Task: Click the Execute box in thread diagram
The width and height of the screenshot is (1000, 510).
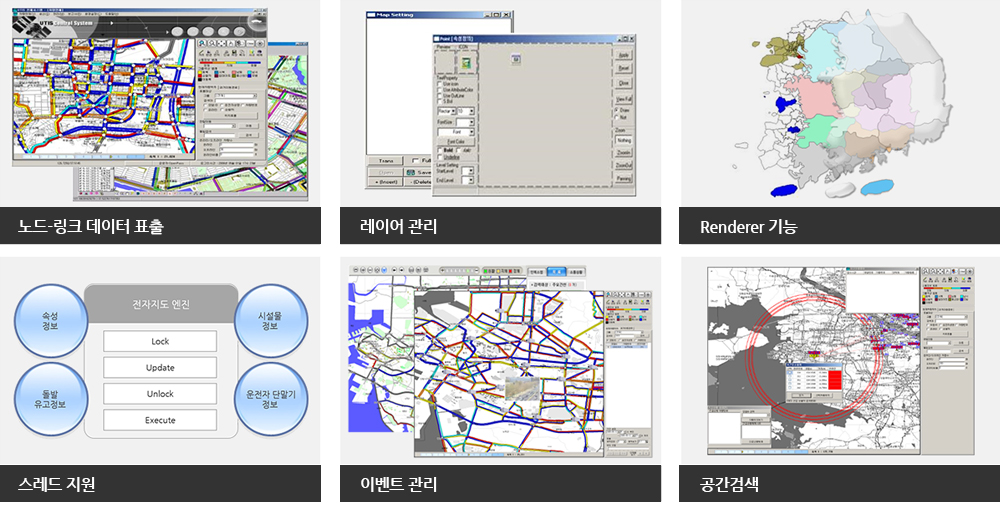Action: point(160,420)
